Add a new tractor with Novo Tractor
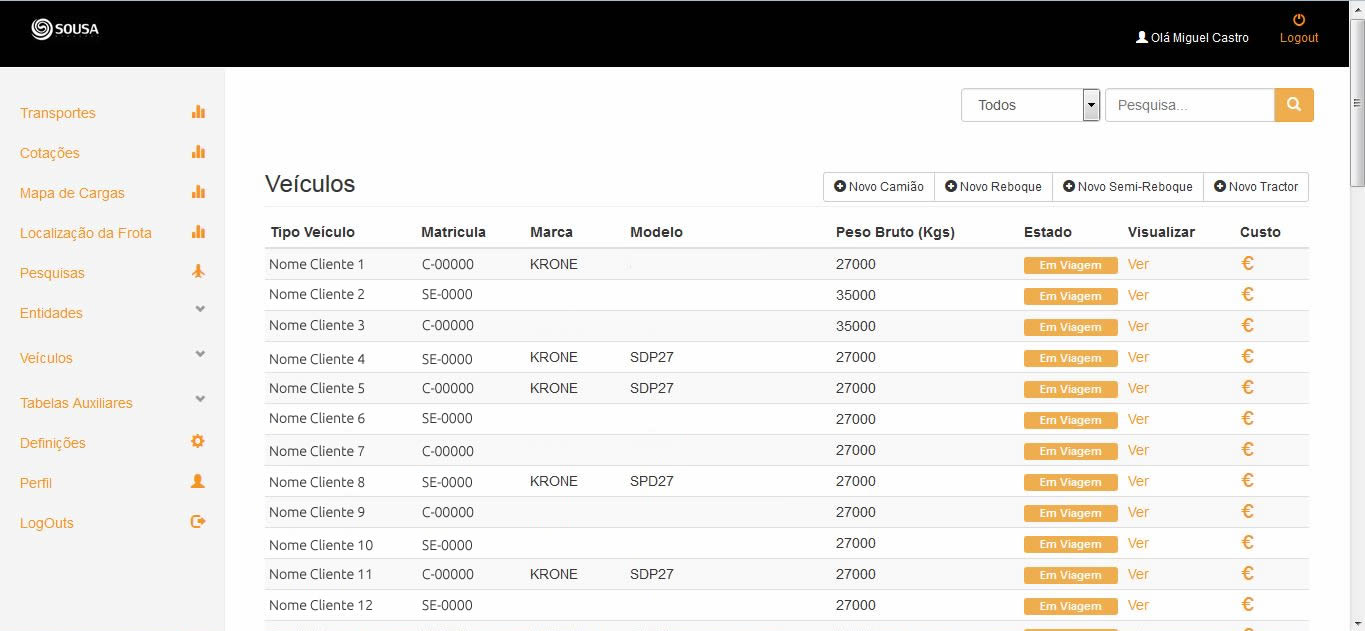The width and height of the screenshot is (1365, 631). pos(1256,187)
